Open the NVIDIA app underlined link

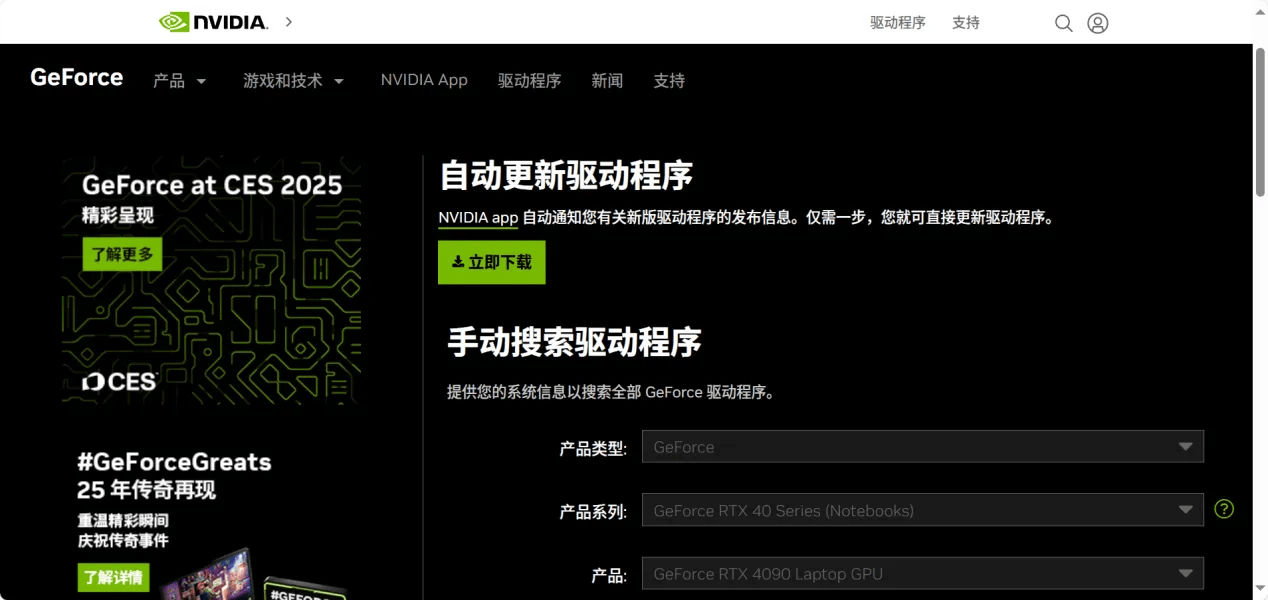coord(477,217)
